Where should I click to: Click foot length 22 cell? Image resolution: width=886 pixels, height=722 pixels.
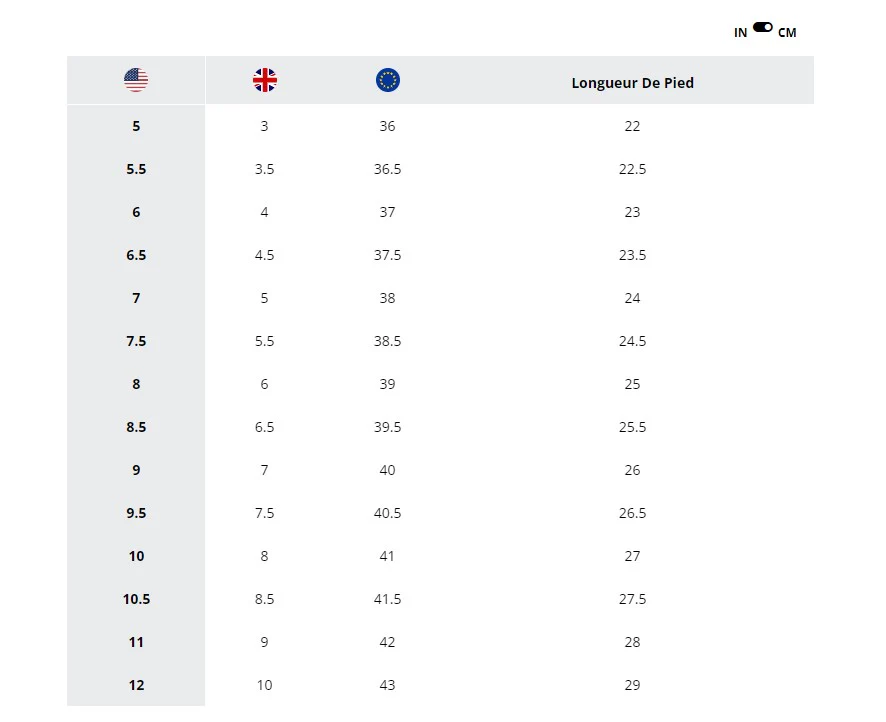pos(632,126)
